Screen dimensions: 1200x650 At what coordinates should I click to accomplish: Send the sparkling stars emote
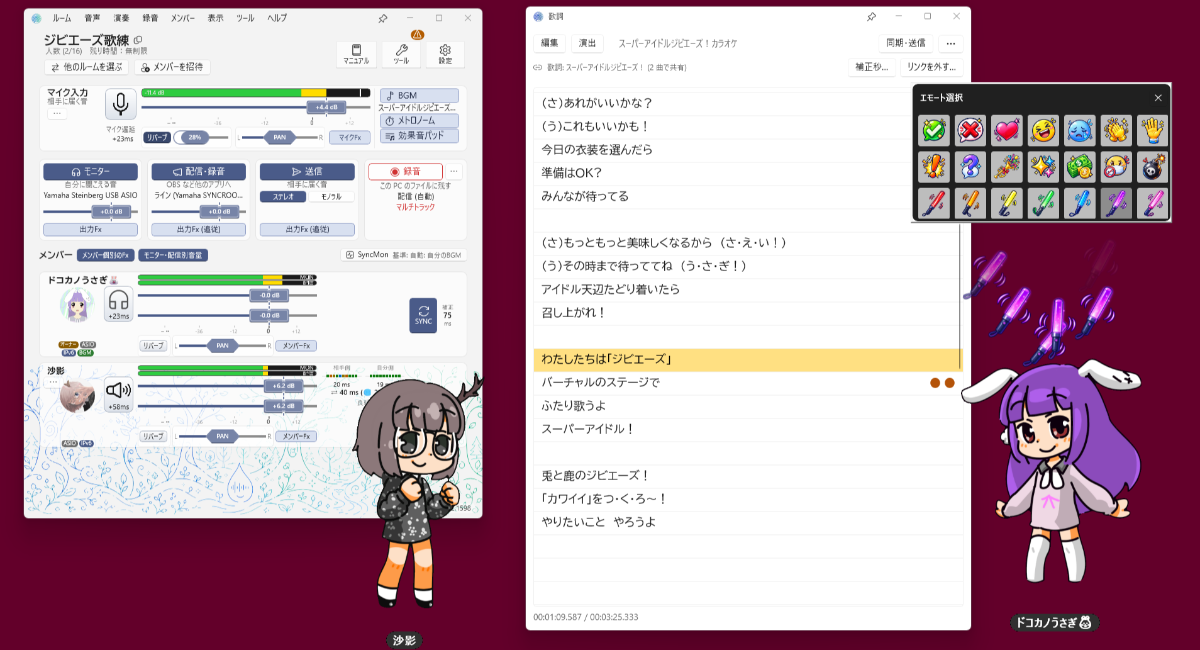[1043, 166]
